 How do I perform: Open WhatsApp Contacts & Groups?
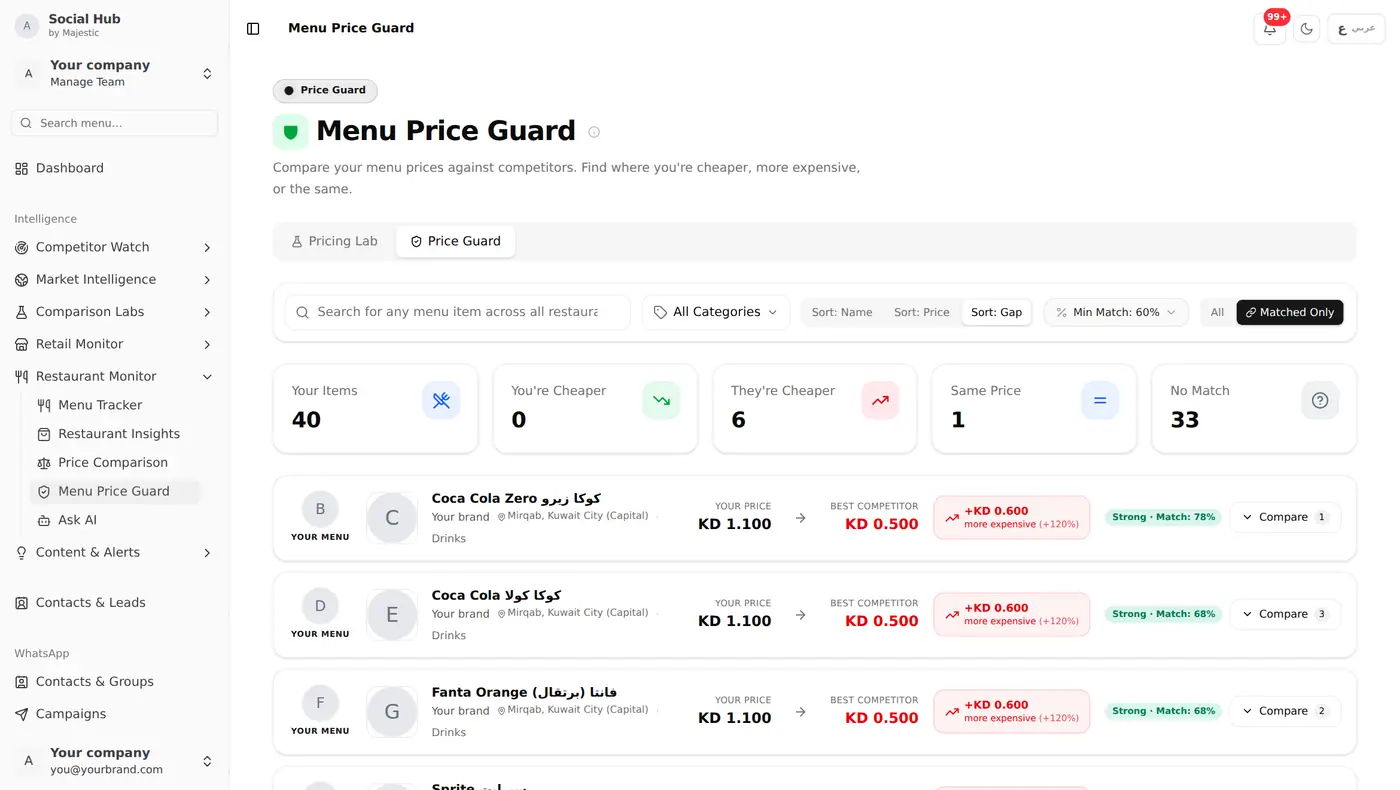click(x=115, y=682)
